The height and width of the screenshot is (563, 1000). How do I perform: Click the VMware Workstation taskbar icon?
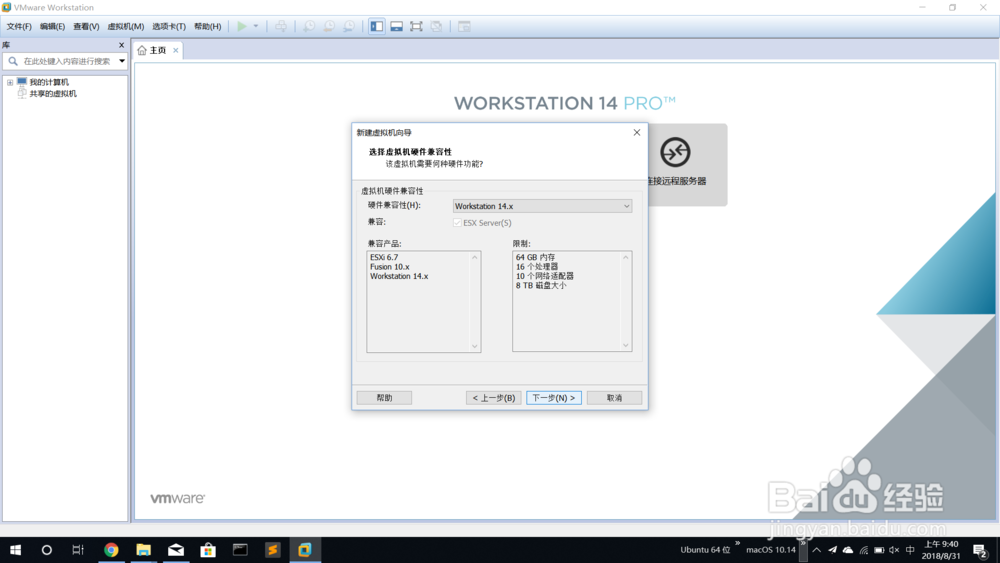tap(305, 550)
